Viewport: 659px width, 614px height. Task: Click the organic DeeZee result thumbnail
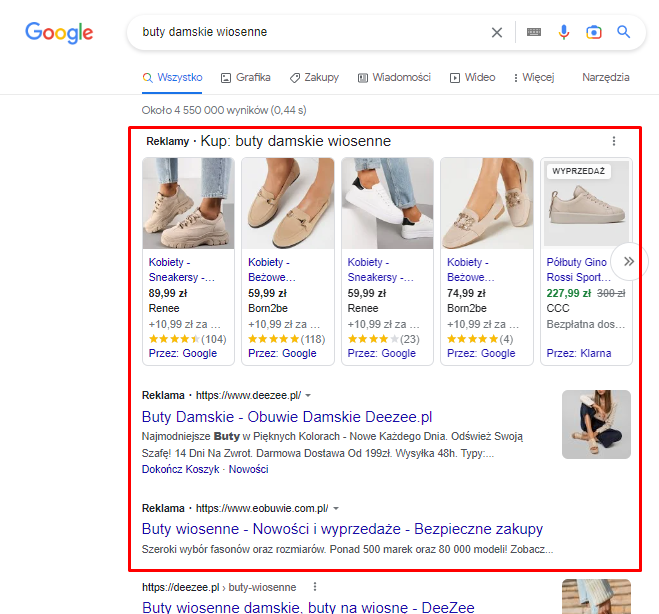tap(596, 597)
